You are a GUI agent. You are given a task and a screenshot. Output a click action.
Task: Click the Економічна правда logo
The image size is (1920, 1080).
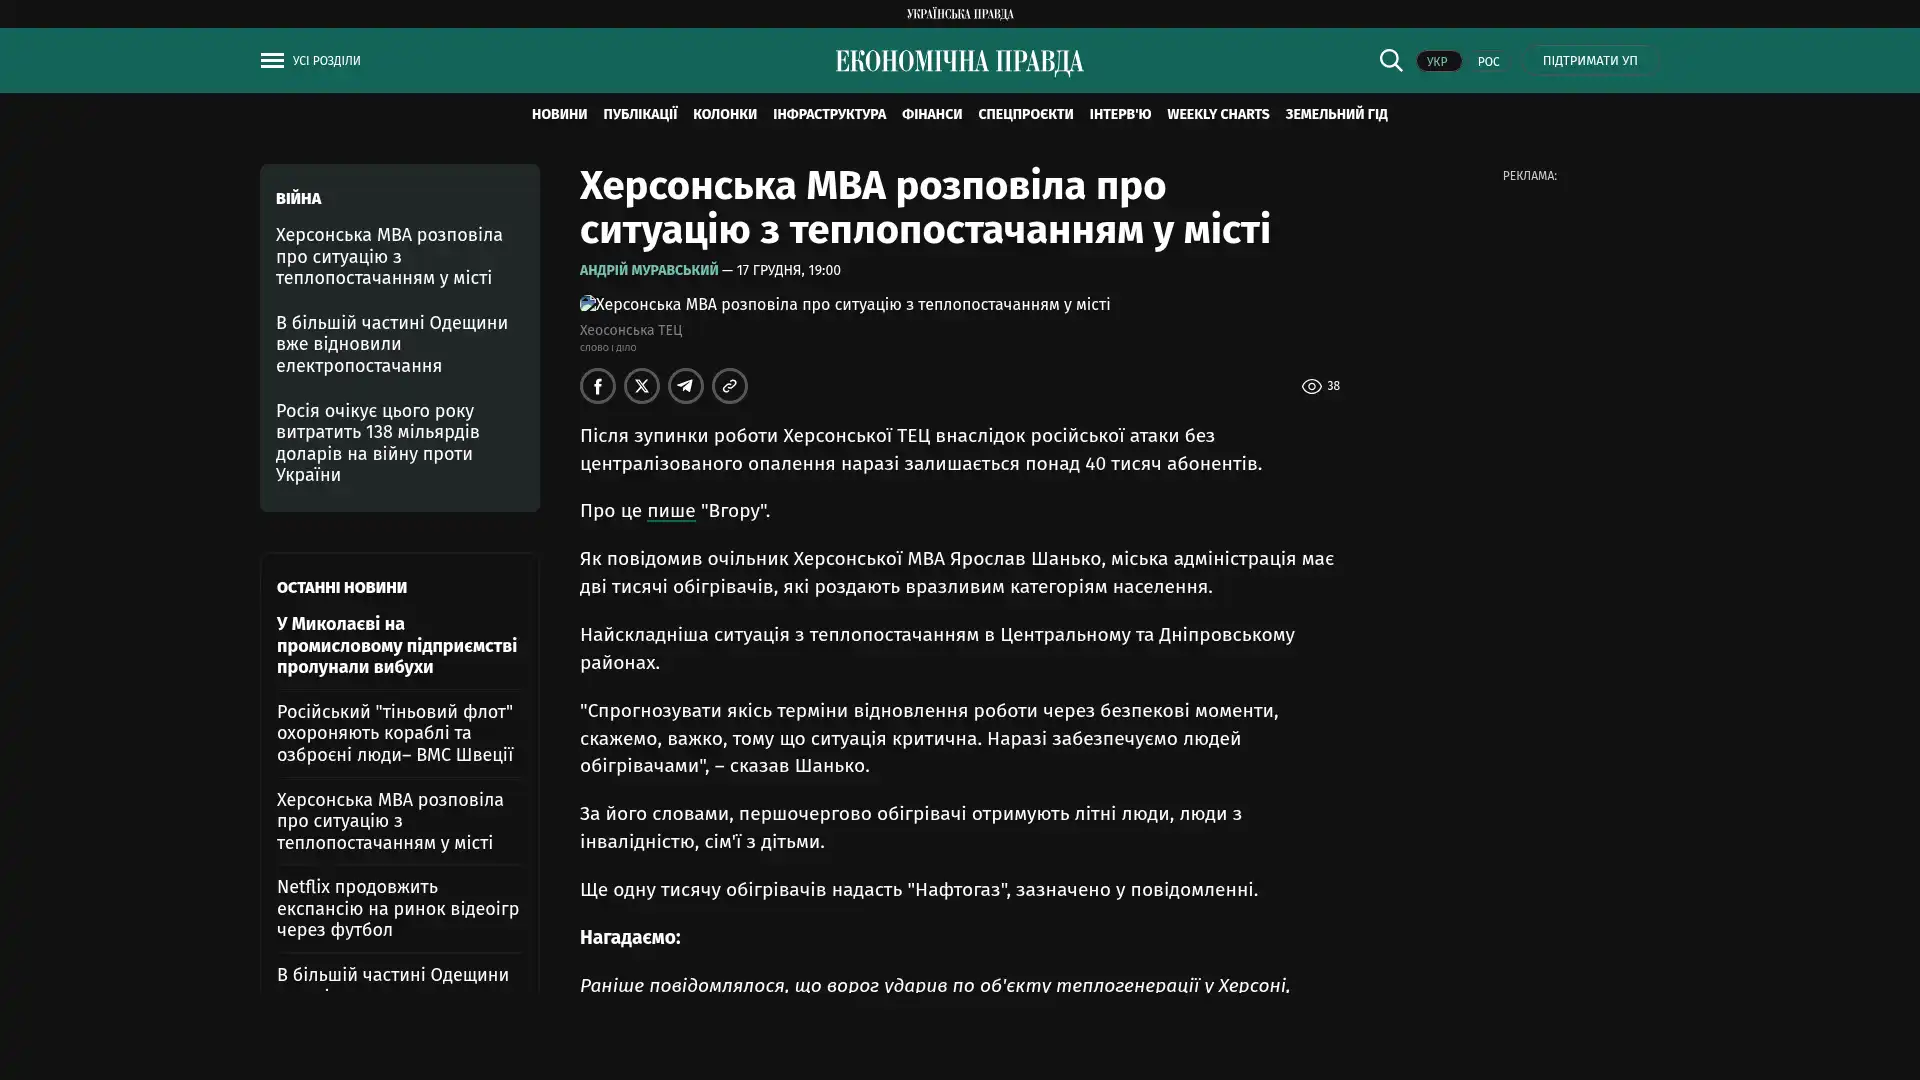(x=959, y=62)
